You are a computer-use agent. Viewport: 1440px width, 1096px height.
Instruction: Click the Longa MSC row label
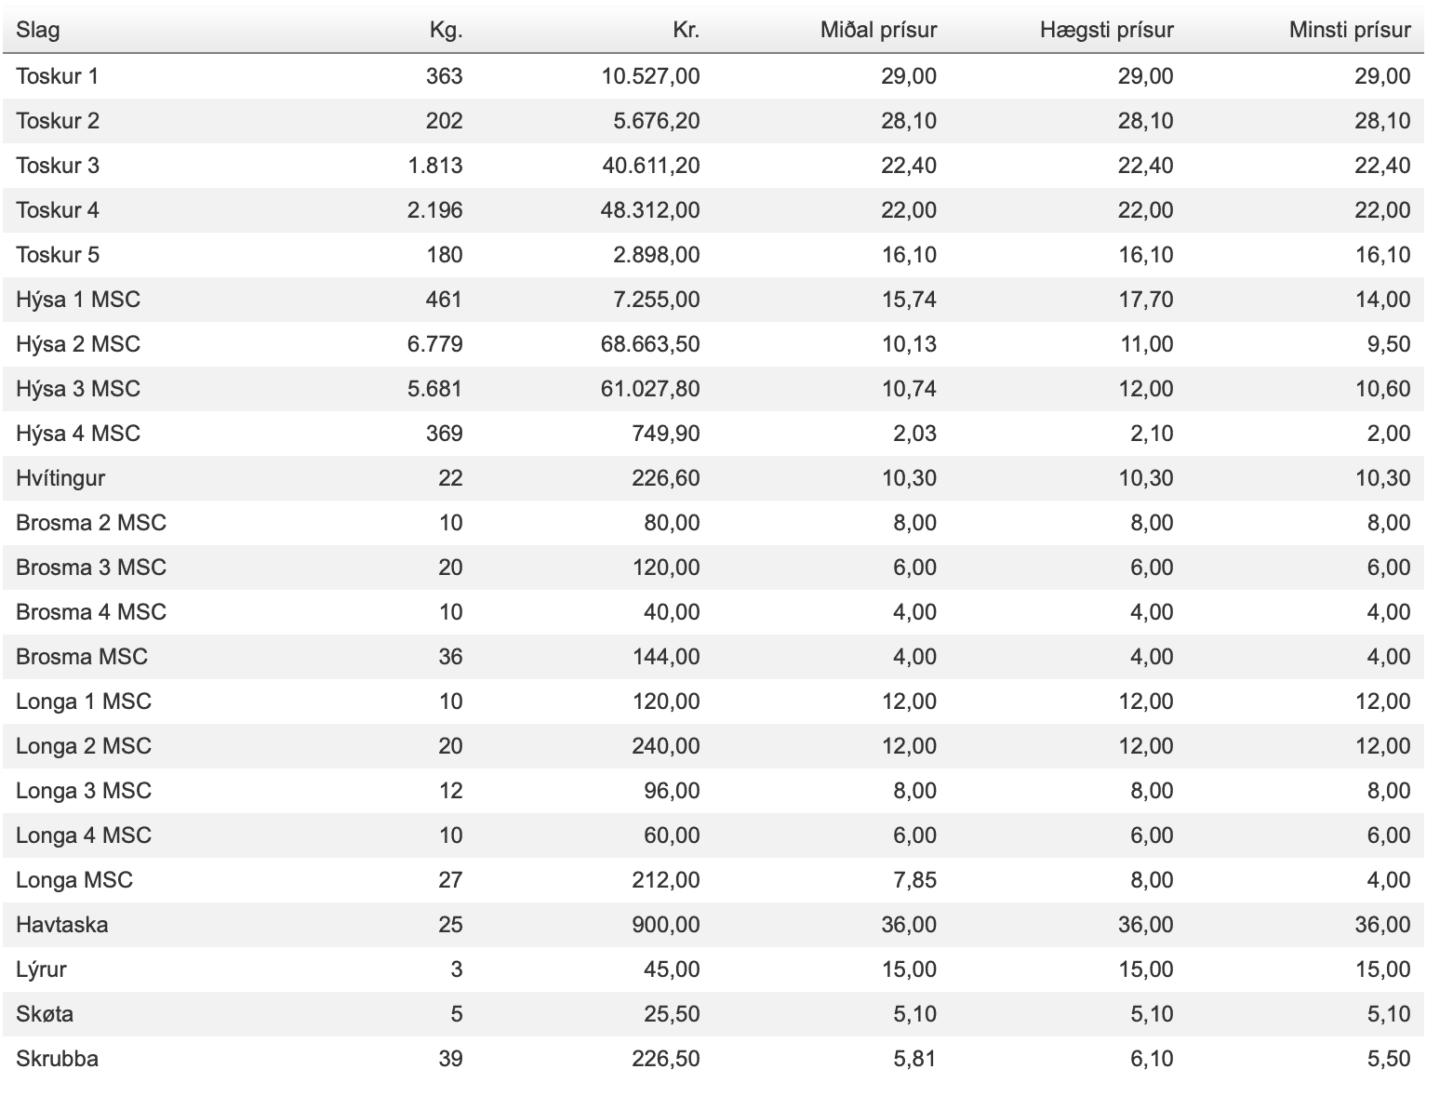[74, 880]
